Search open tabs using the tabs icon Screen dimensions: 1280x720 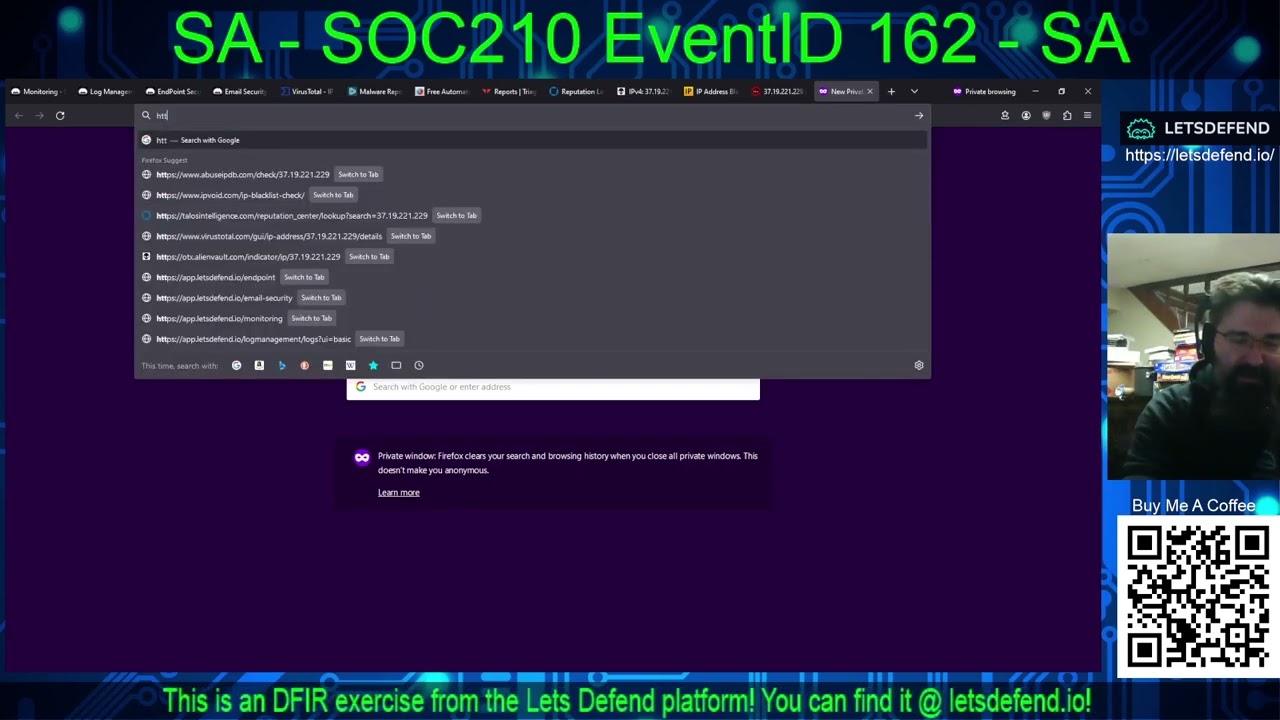[396, 365]
